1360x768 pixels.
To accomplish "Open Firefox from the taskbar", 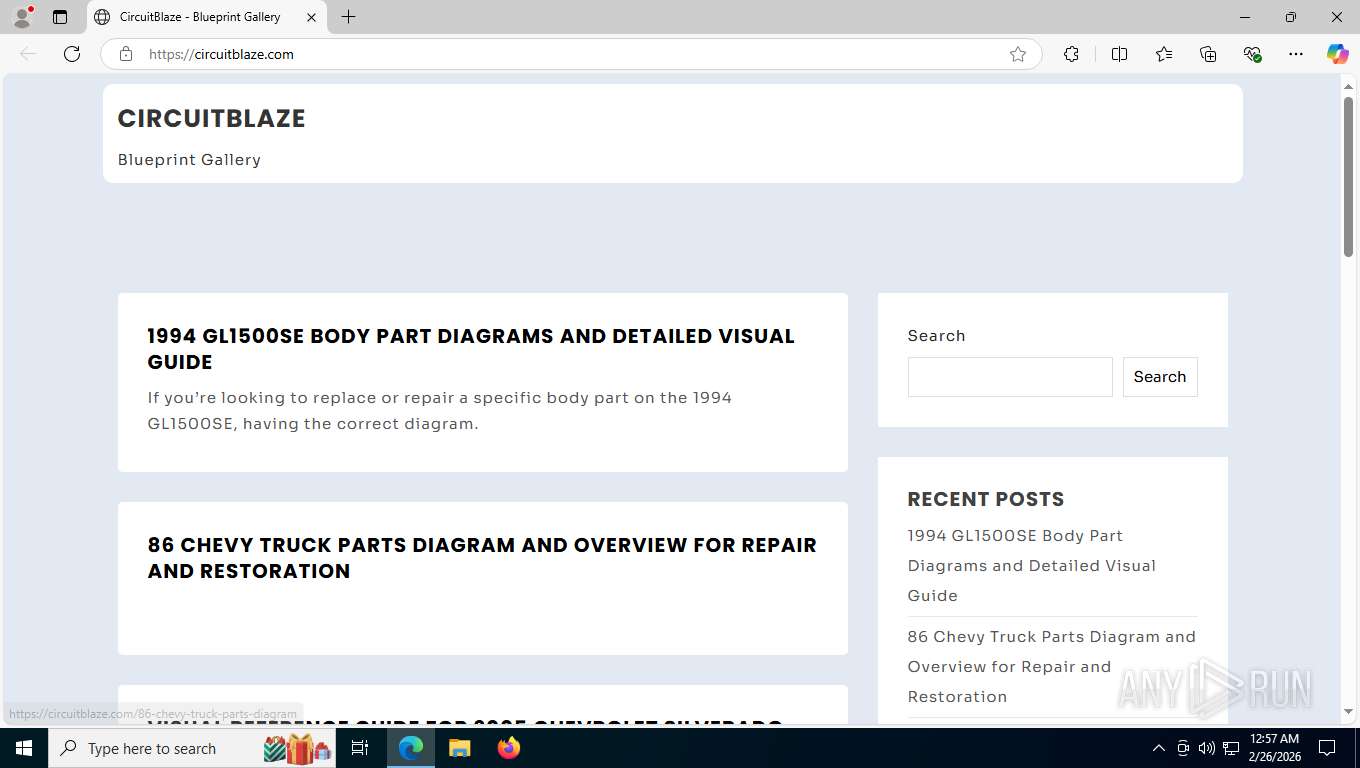I will pyautogui.click(x=509, y=748).
